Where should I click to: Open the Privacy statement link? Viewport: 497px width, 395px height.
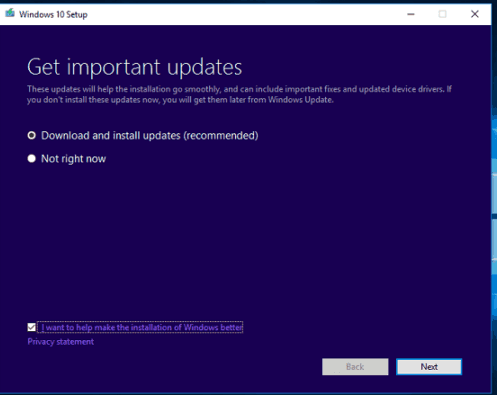click(60, 342)
